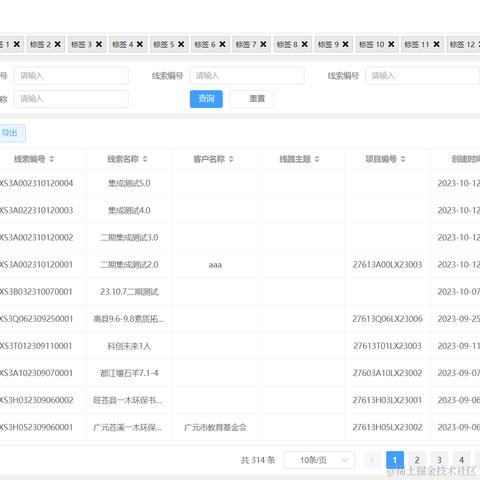This screenshot has width=480, height=480.
Task: Click clue number ending 09060002
Action: coord(36,400)
